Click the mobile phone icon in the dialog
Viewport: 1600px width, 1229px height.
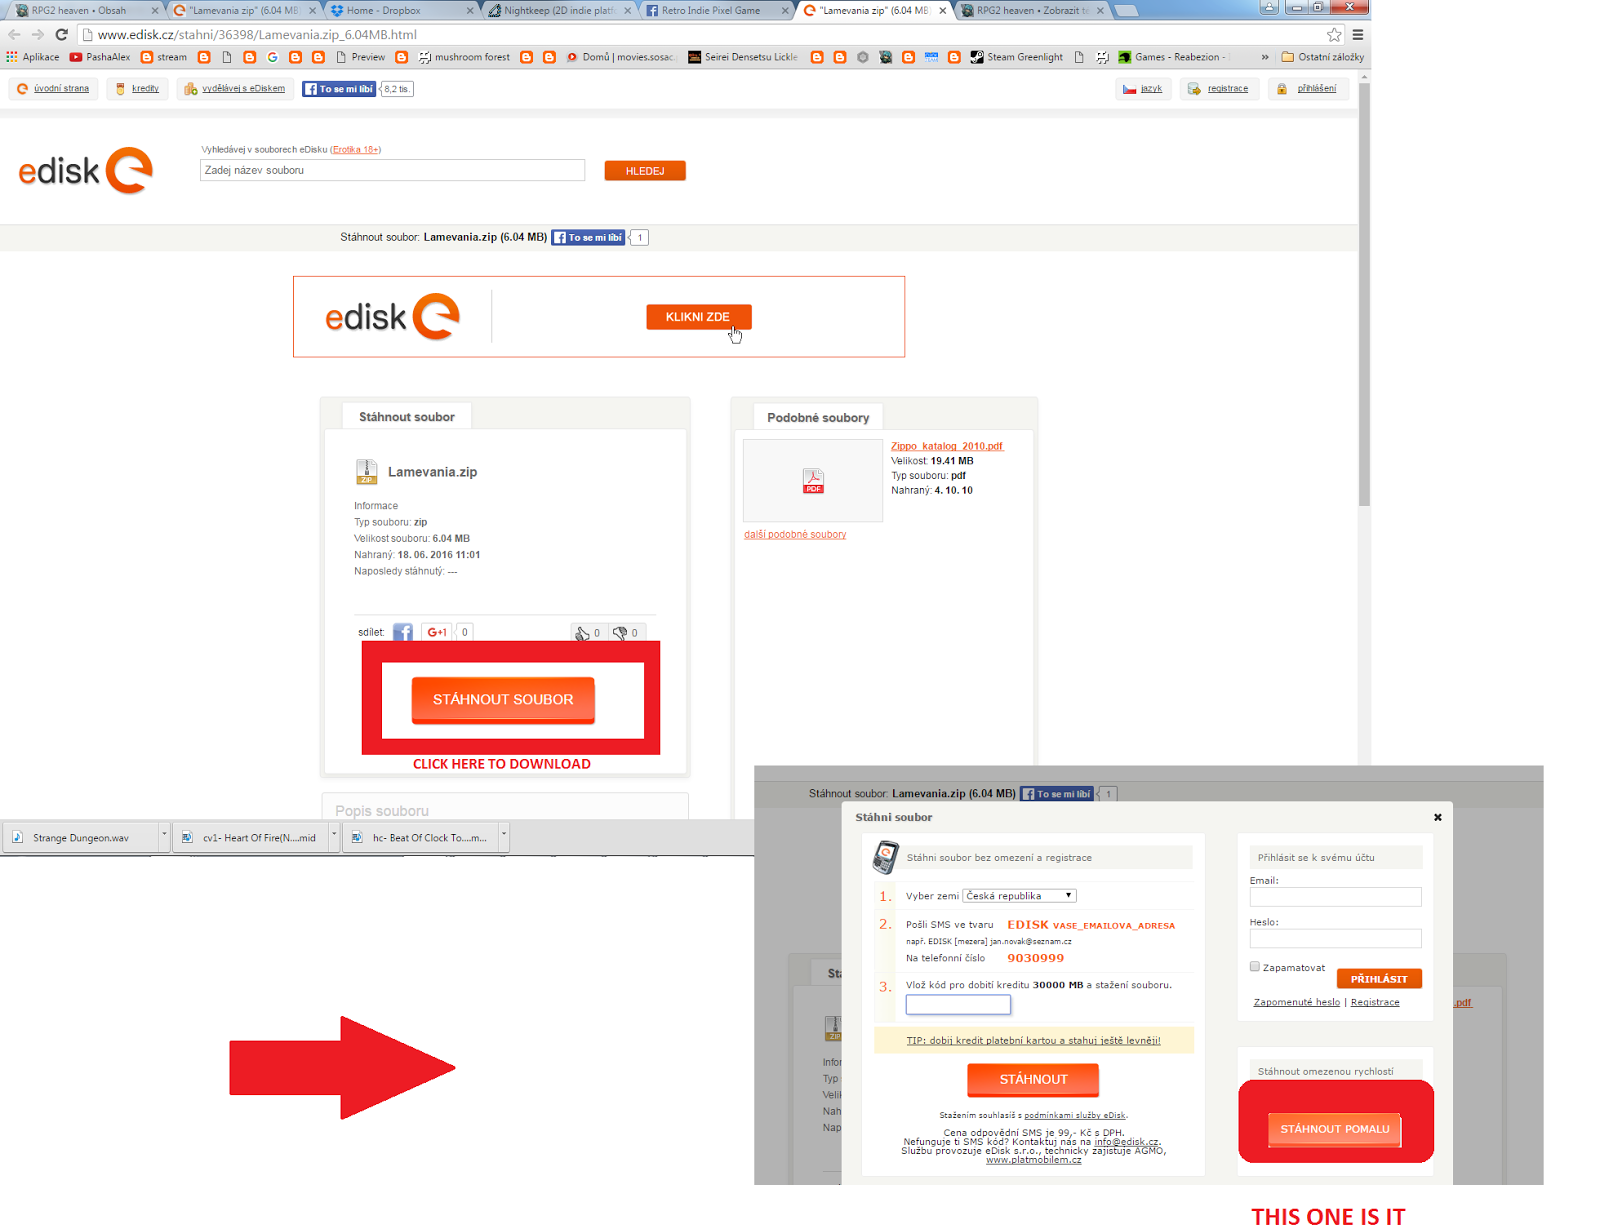885,857
